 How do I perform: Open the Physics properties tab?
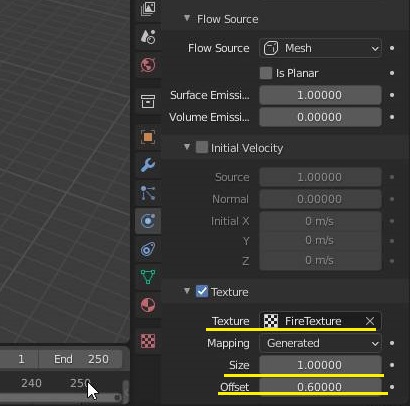pyautogui.click(x=148, y=221)
